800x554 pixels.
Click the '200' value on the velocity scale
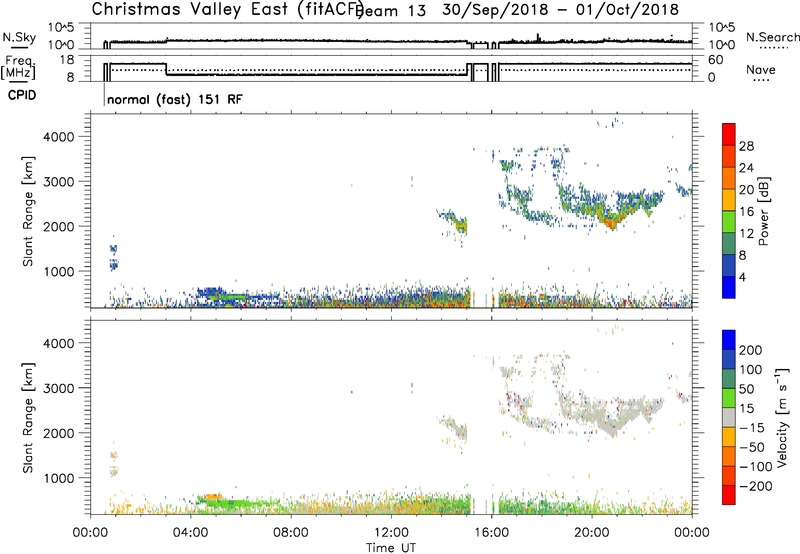751,350
